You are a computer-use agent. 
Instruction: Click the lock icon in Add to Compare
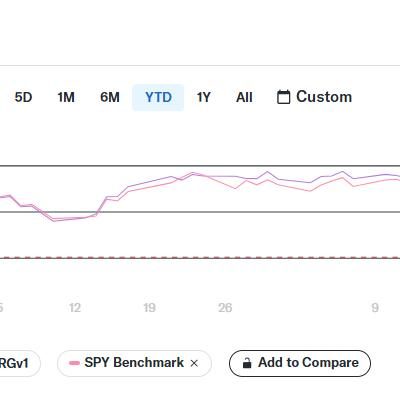point(247,363)
